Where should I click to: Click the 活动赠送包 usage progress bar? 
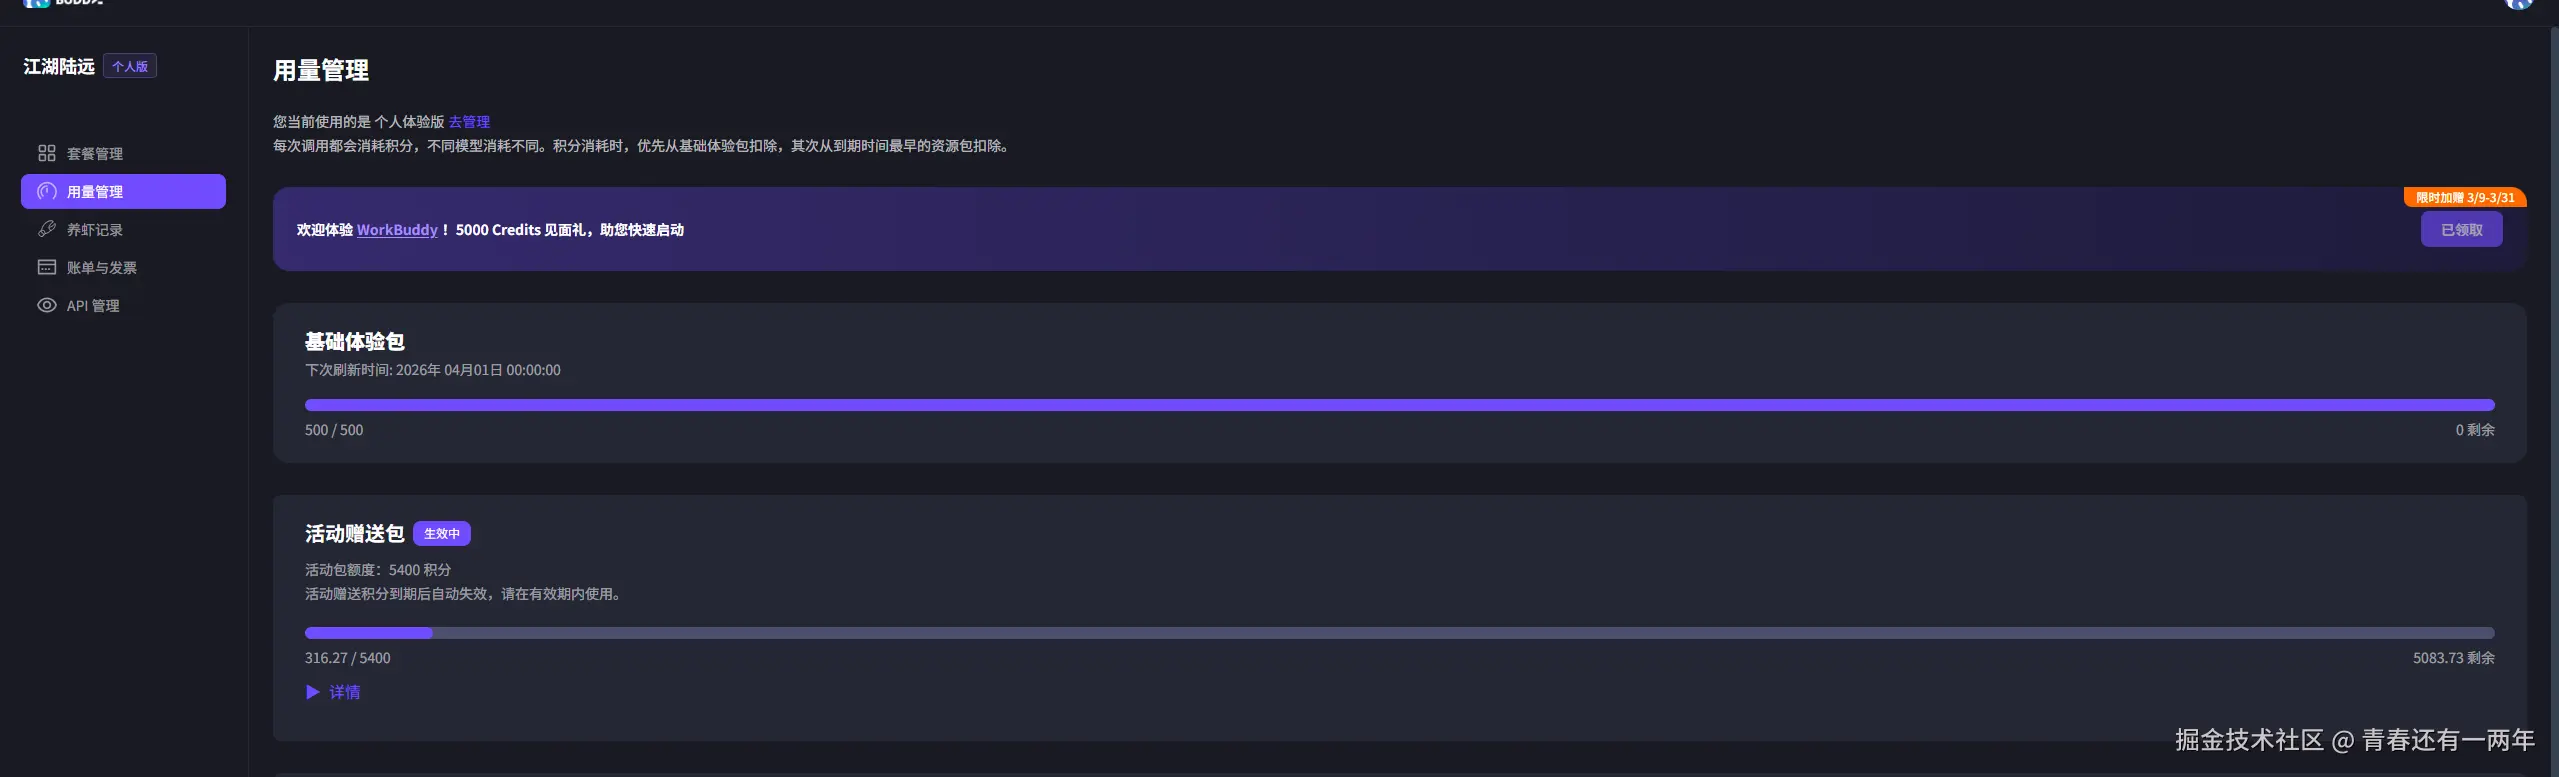[1399, 633]
